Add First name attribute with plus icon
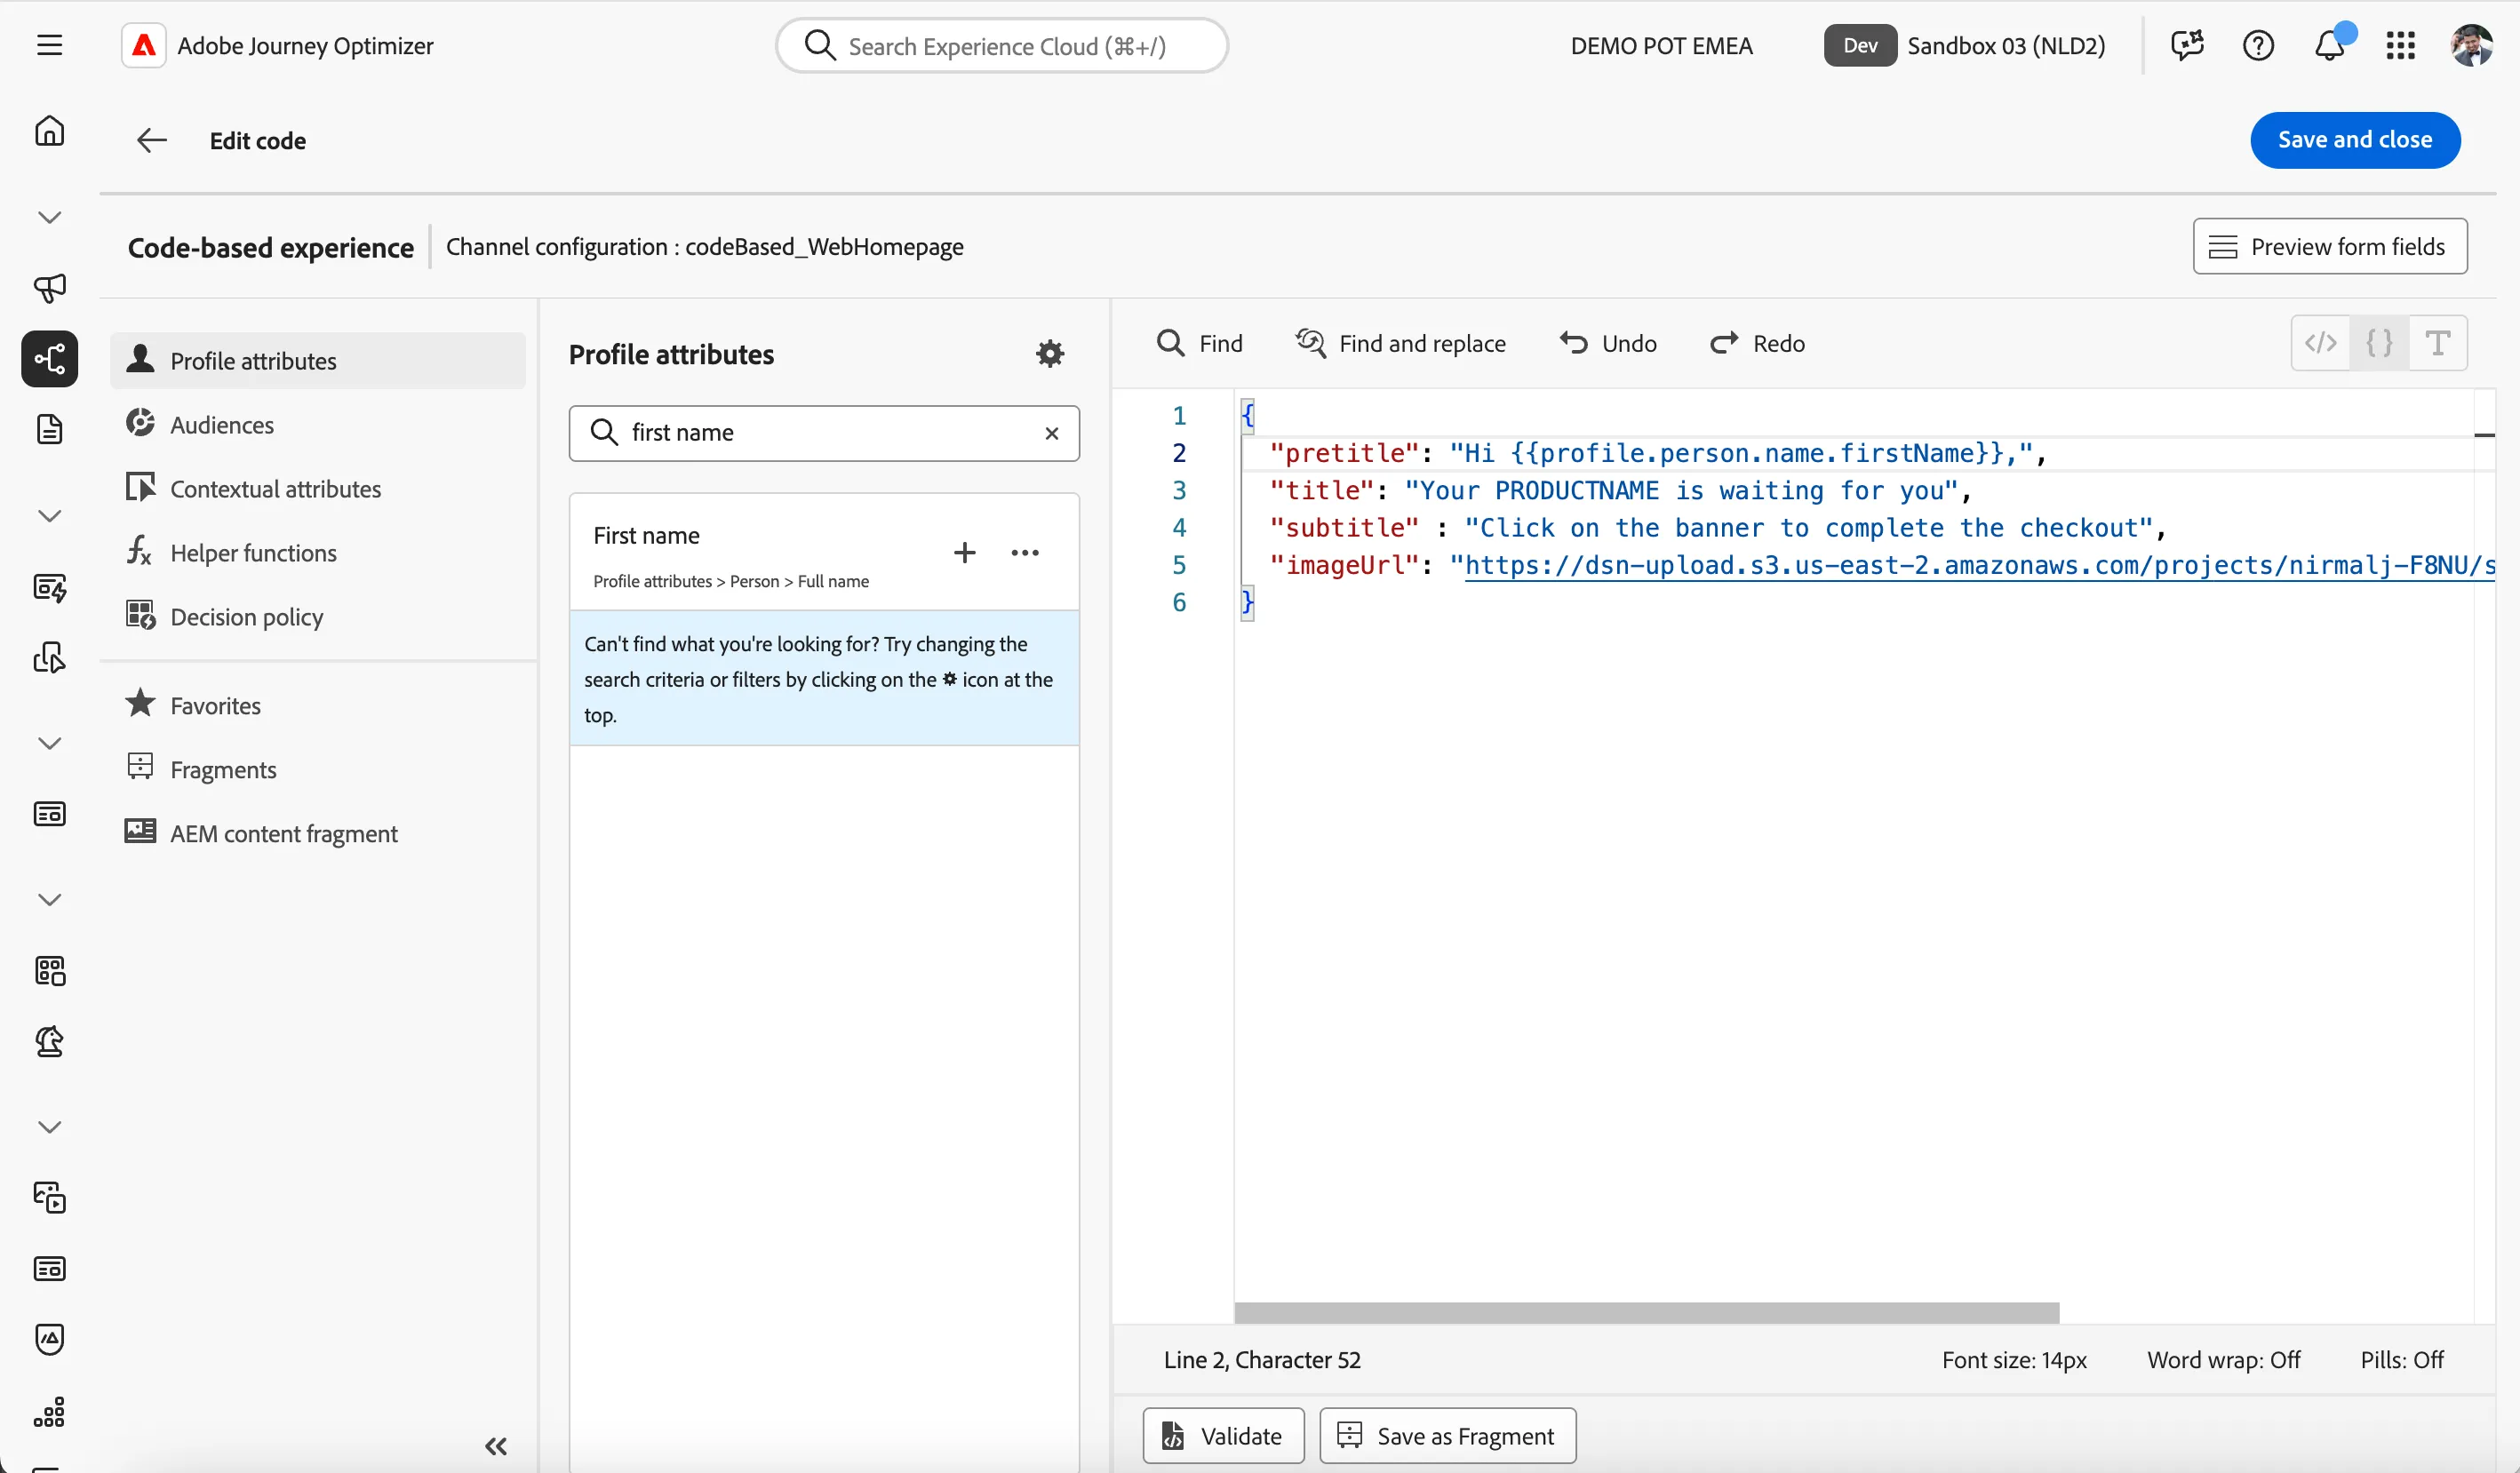2520x1473 pixels. [x=964, y=552]
